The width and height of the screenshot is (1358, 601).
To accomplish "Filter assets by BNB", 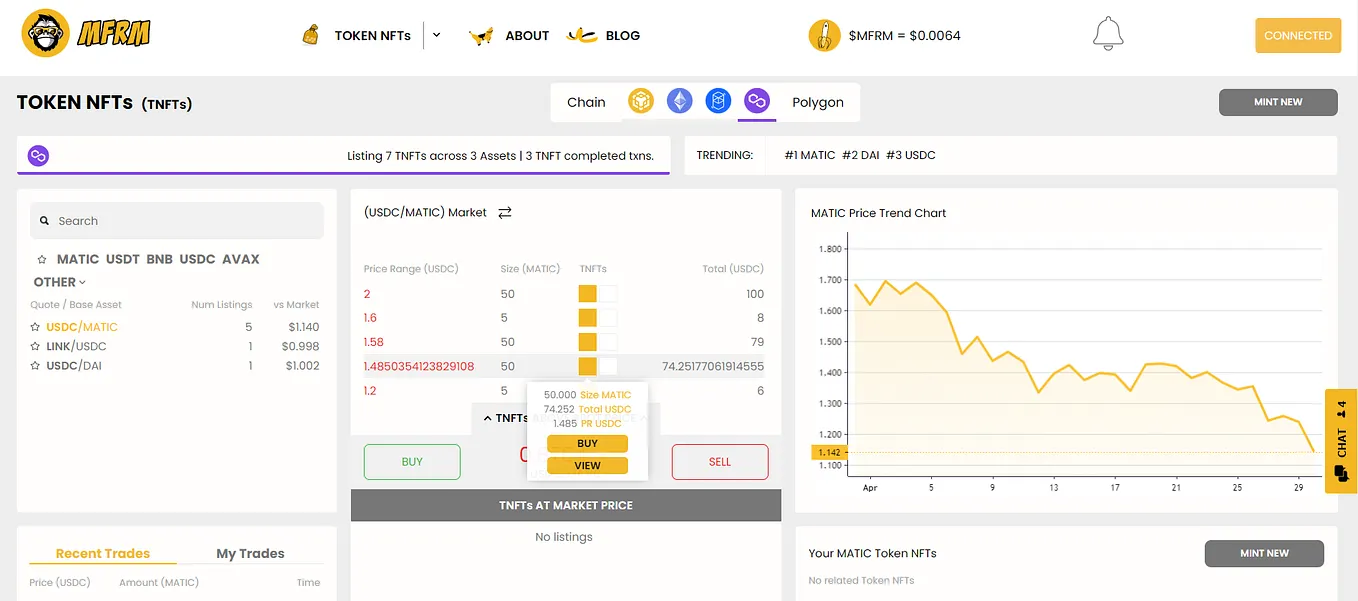I will [x=160, y=259].
